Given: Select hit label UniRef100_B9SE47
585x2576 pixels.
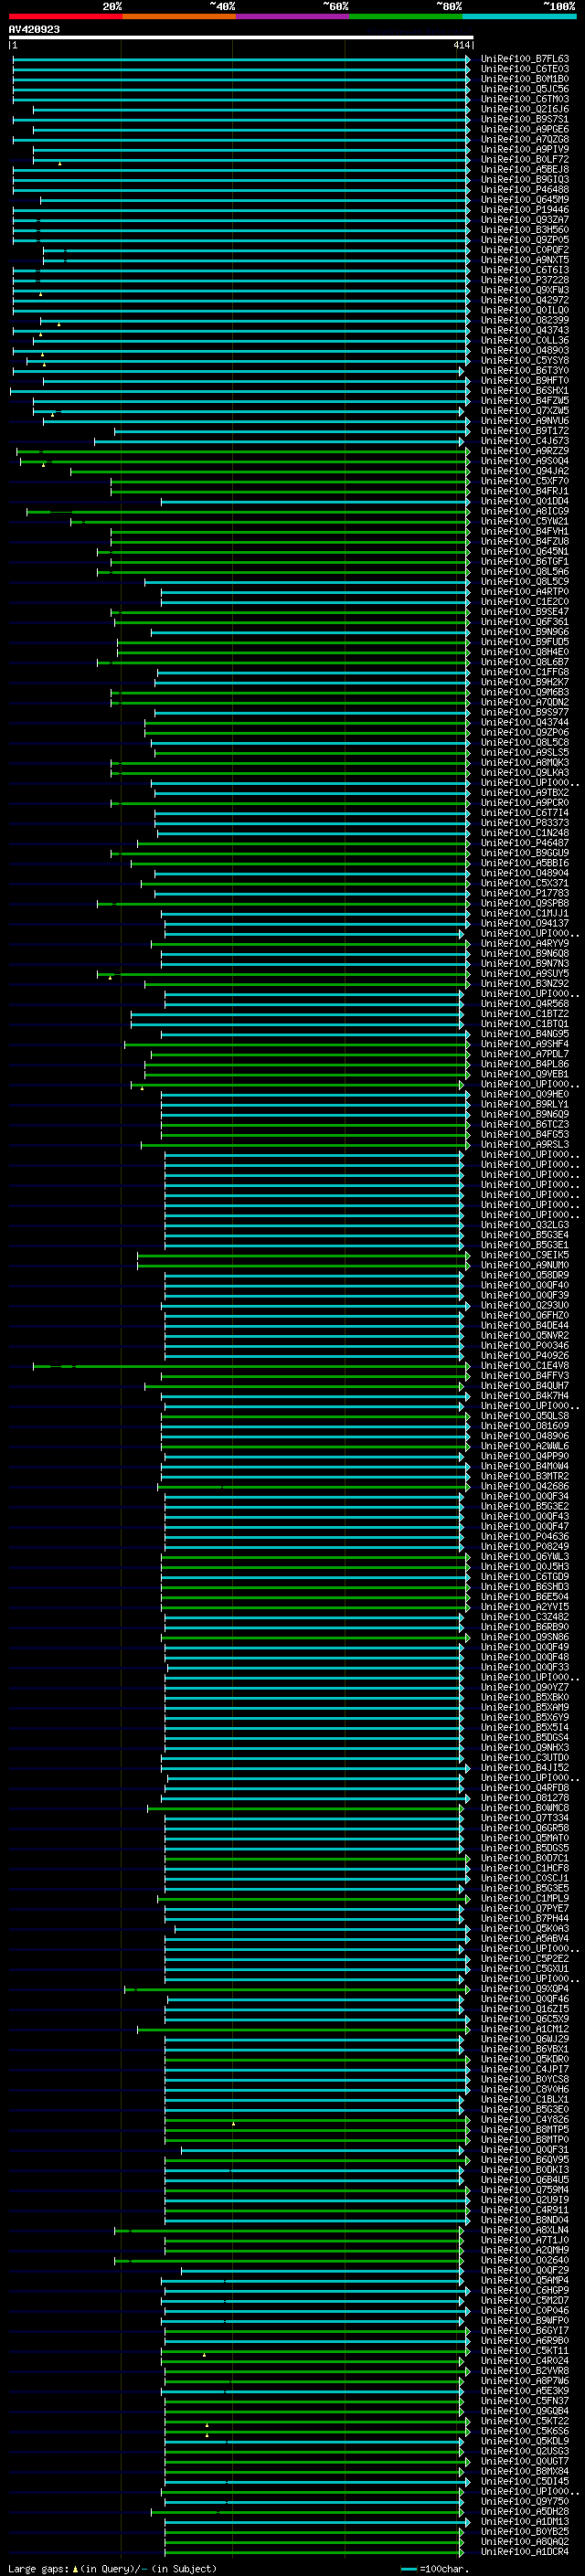Looking at the screenshot, I should [525, 611].
